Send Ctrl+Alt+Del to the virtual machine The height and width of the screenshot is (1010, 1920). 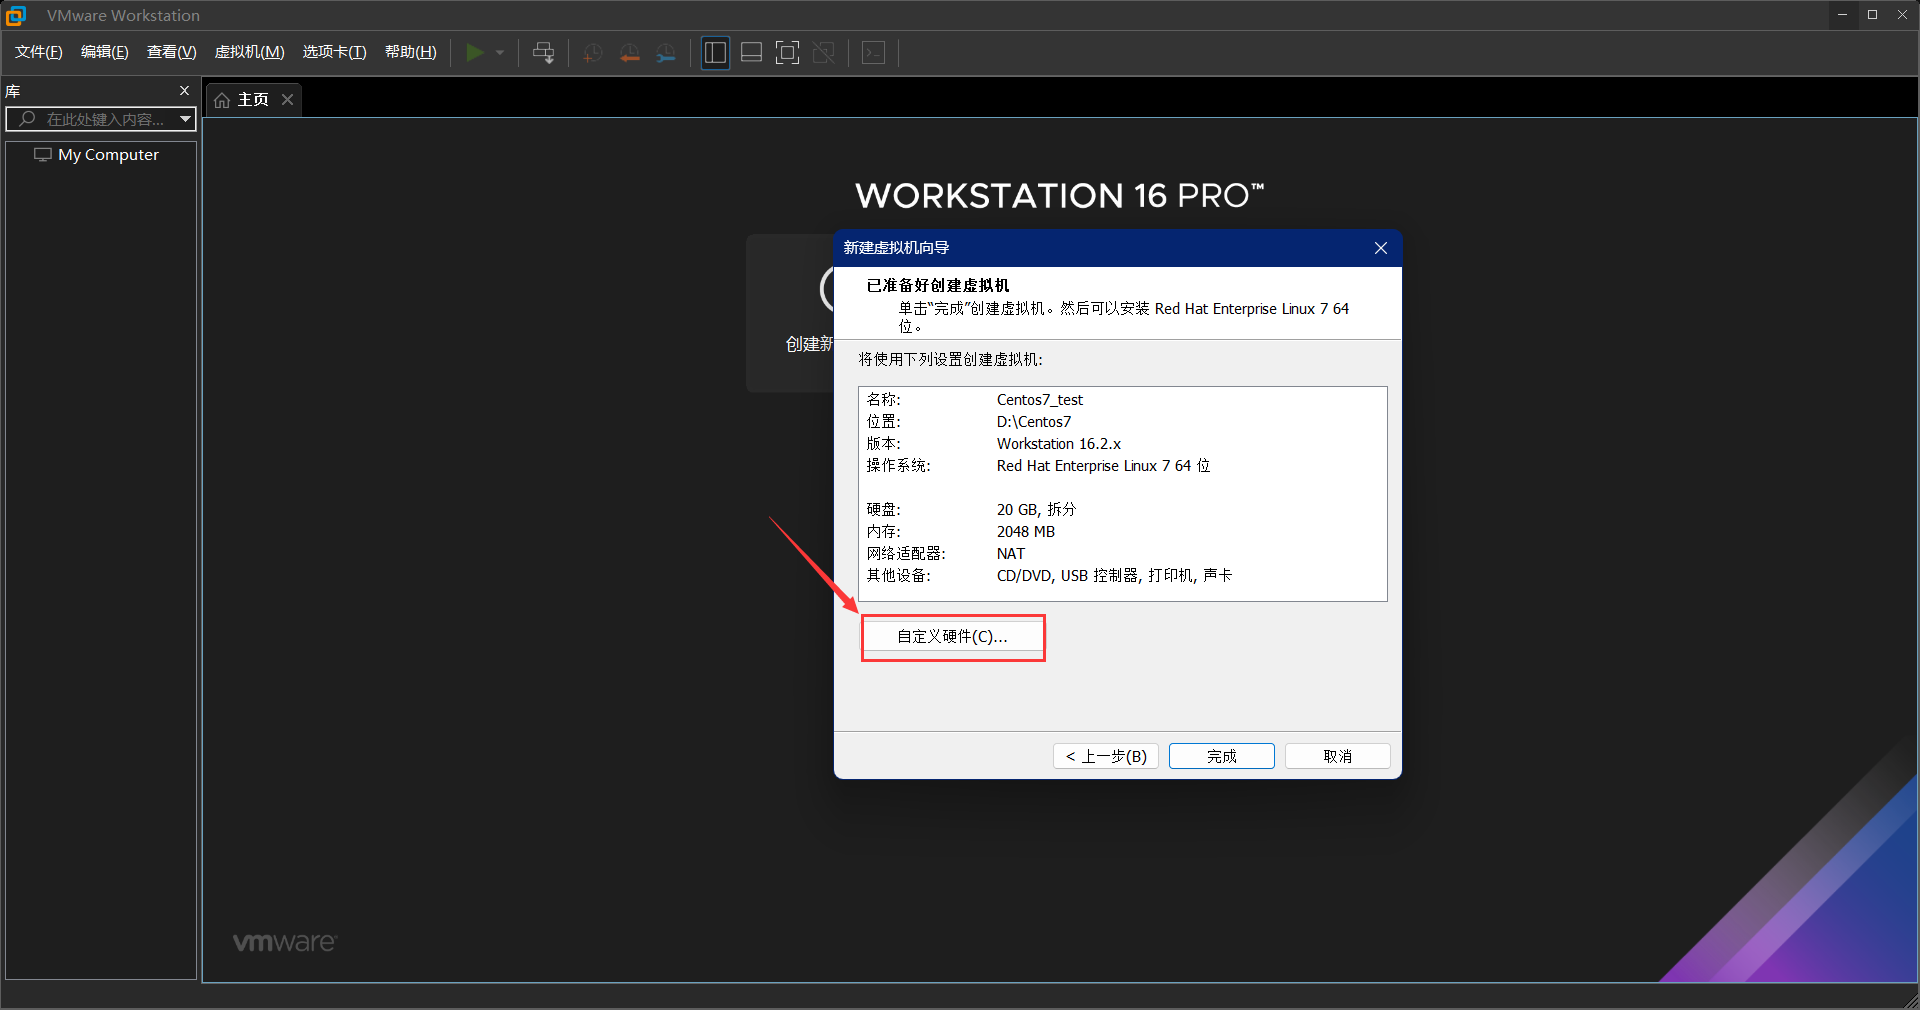(x=543, y=52)
